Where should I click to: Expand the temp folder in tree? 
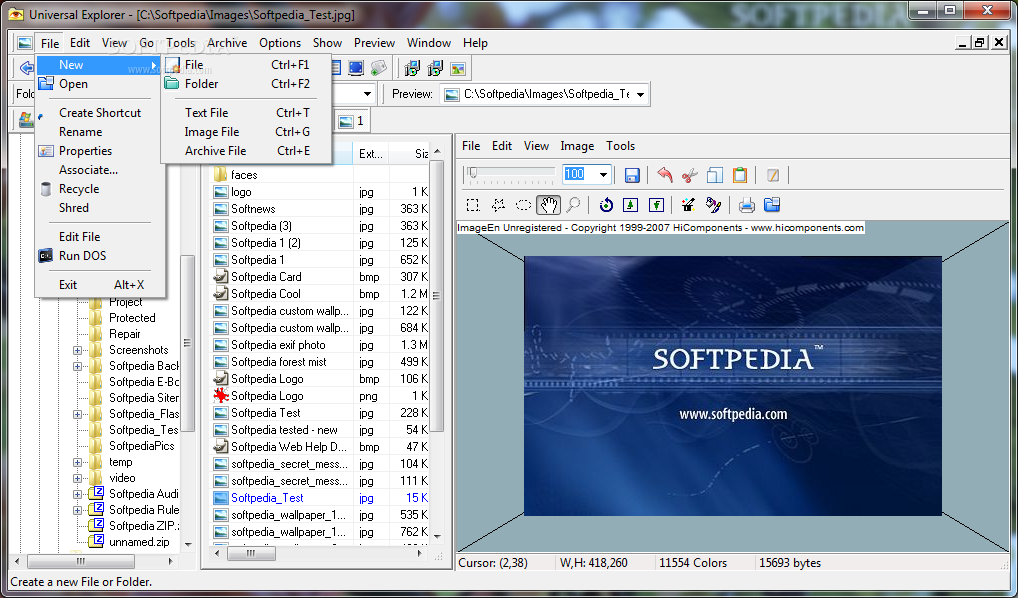pos(77,462)
